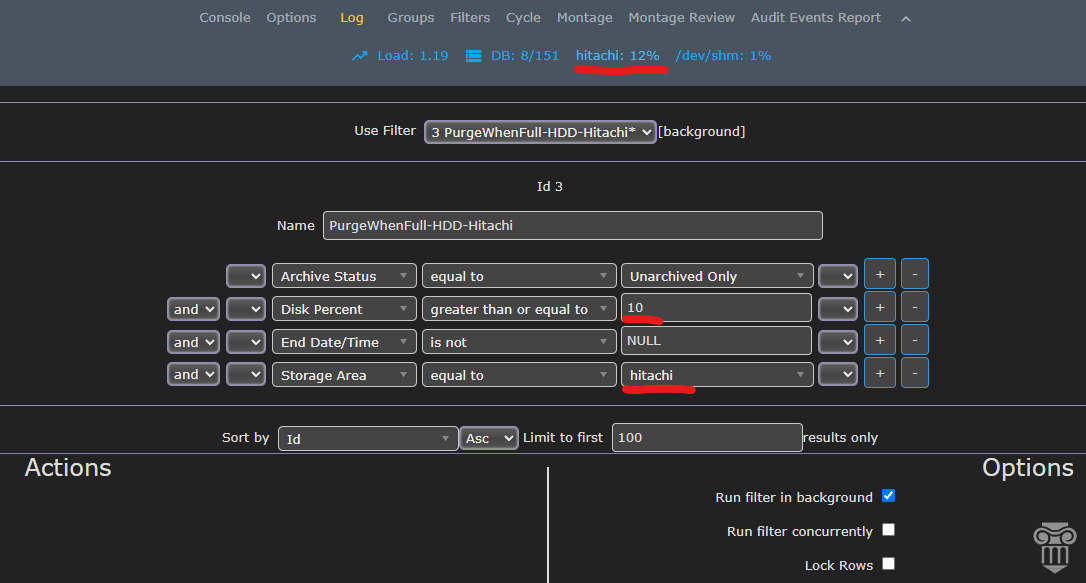This screenshot has height=583, width=1086.
Task: Open the 'and' conjunction dropdown for Disk Percent
Action: coord(193,309)
